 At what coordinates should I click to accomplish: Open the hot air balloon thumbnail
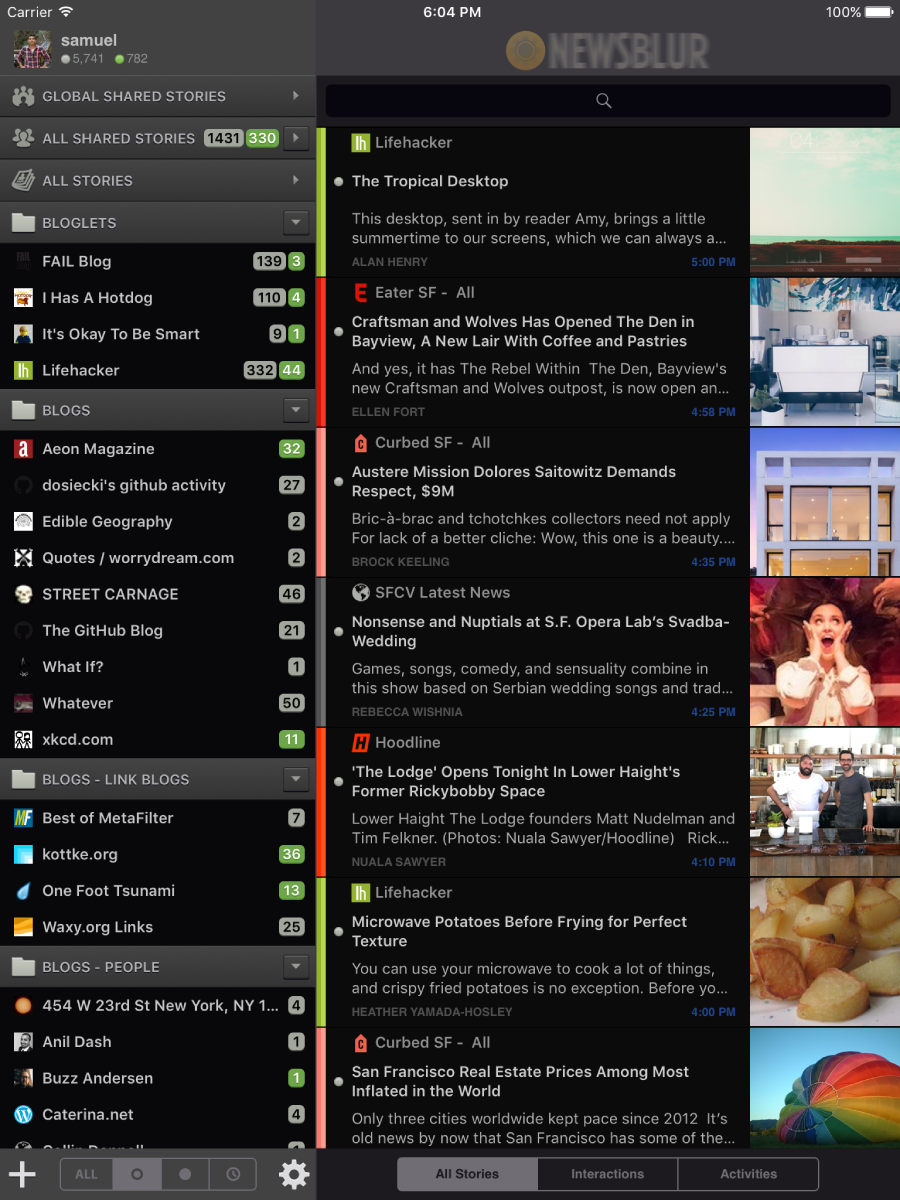[x=825, y=1088]
